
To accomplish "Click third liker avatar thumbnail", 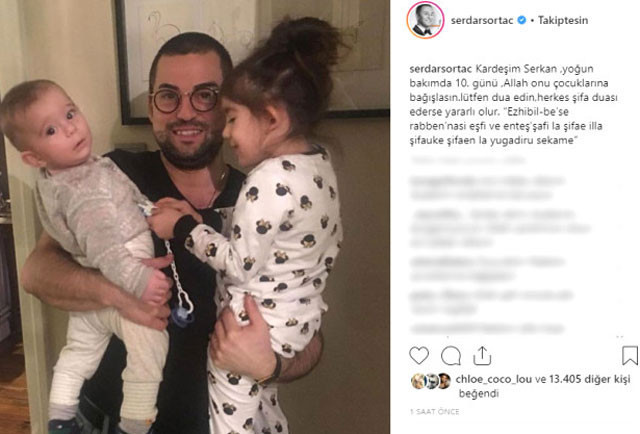I will [444, 381].
